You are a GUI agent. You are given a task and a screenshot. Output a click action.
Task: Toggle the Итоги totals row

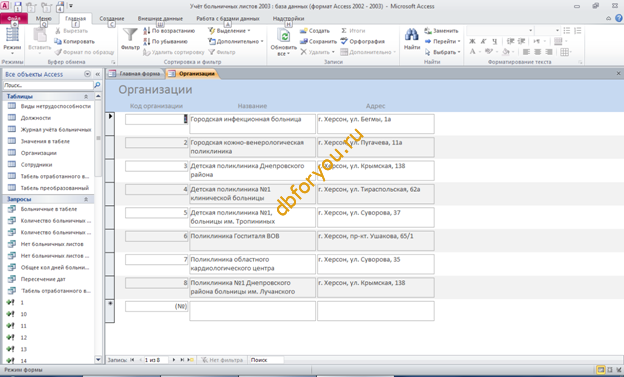353,31
